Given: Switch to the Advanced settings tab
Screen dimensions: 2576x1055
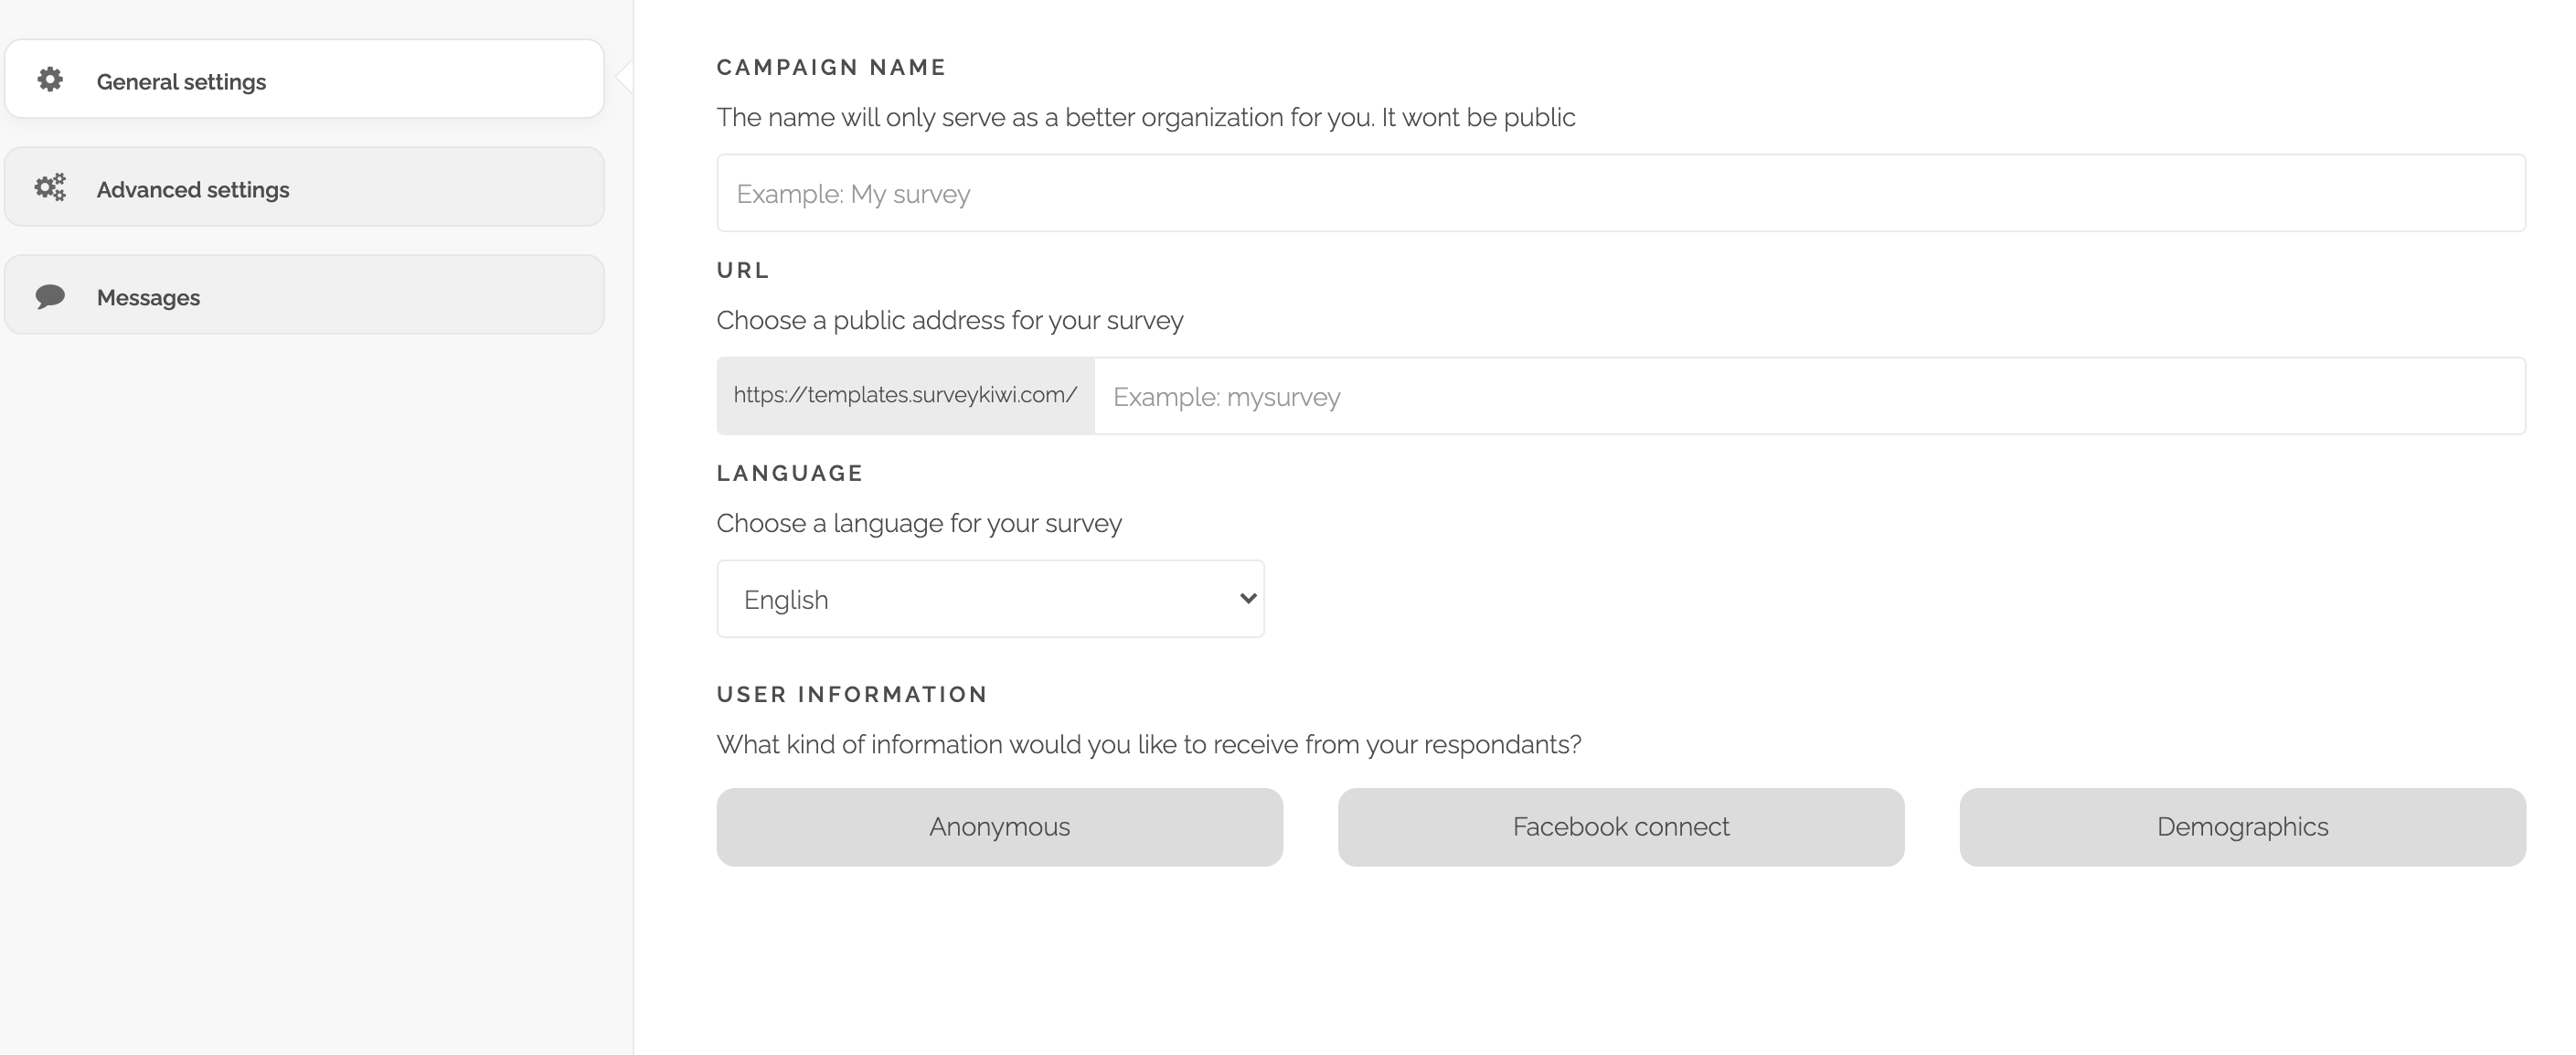Looking at the screenshot, I should [x=304, y=188].
